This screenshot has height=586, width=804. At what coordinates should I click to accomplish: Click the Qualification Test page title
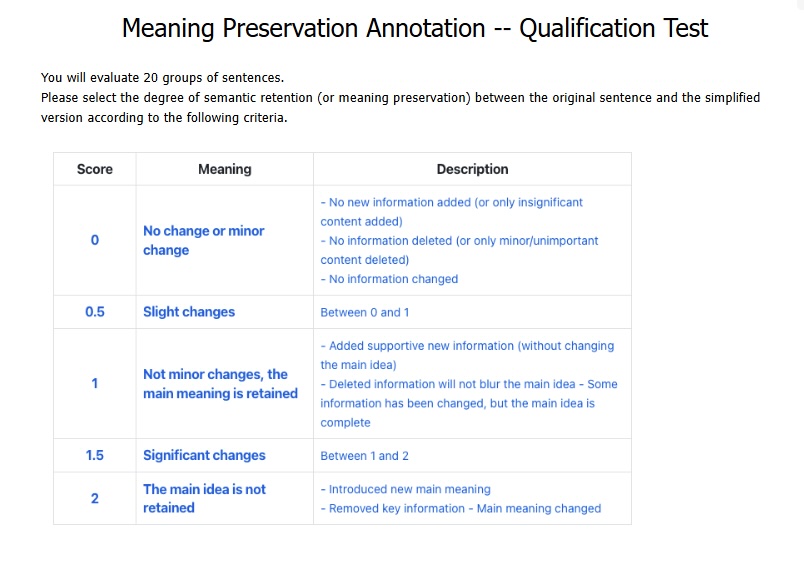coord(414,28)
